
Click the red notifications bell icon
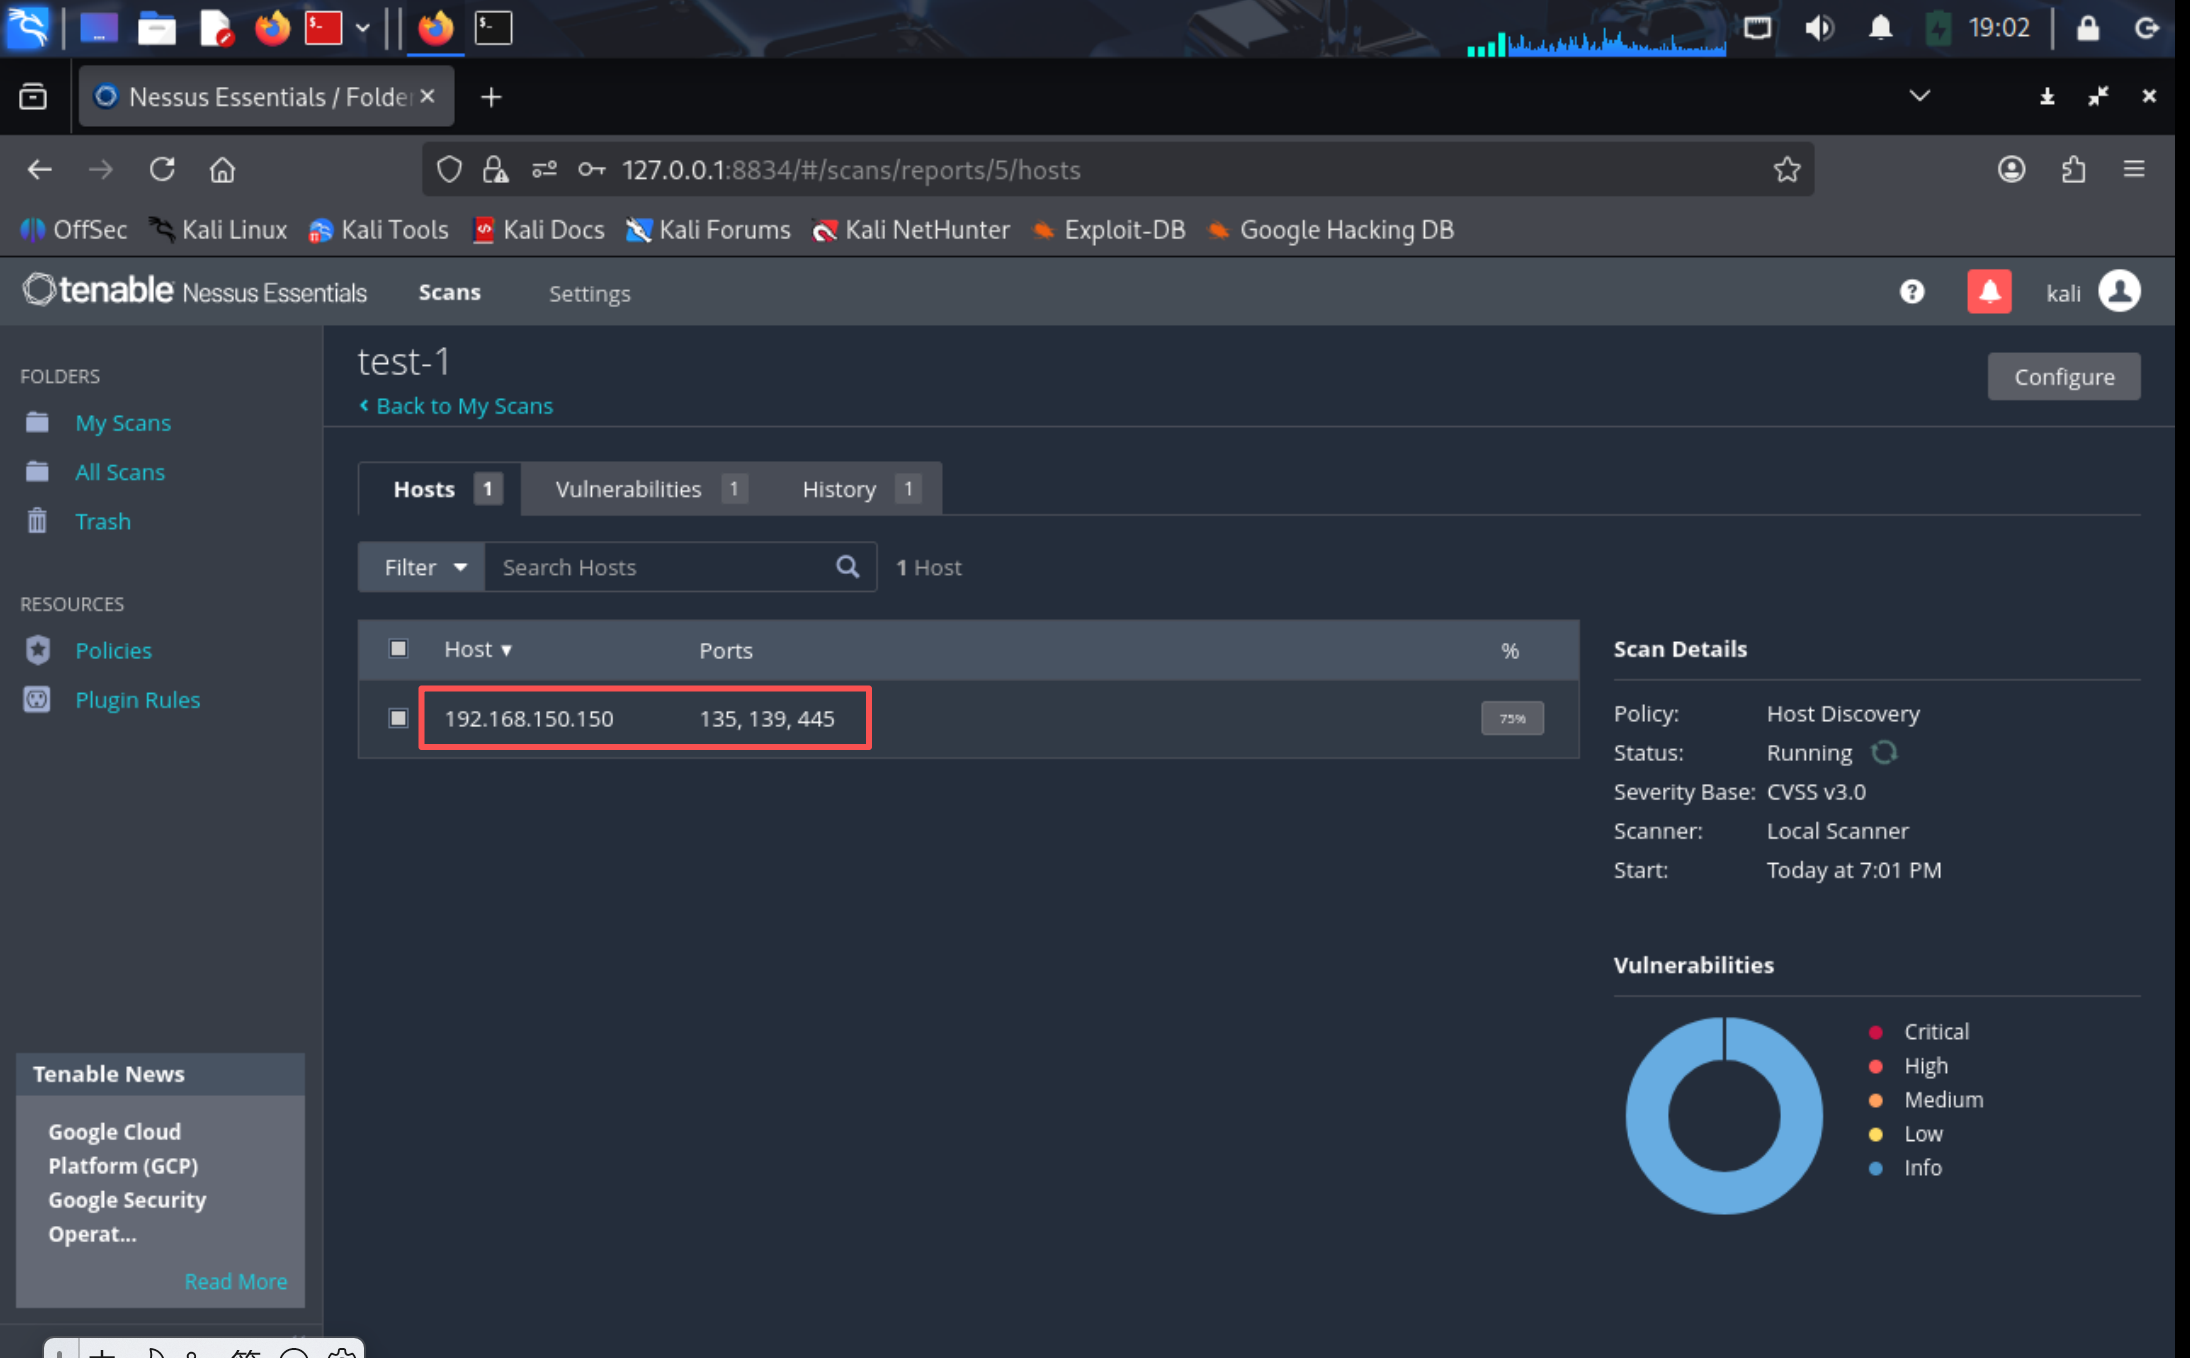point(1989,292)
